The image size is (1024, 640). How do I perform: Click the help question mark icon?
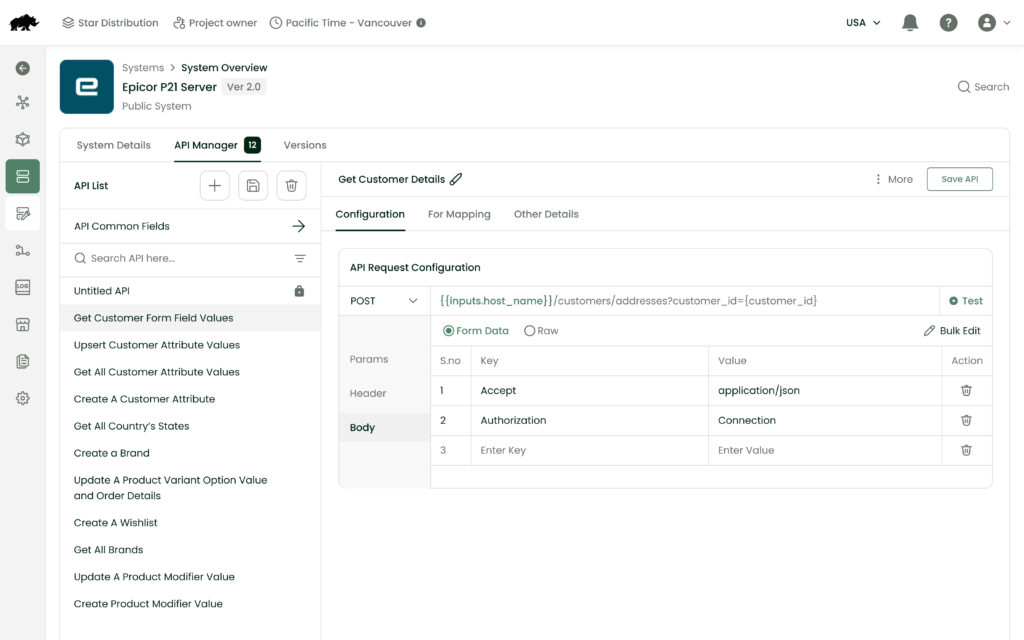click(948, 23)
